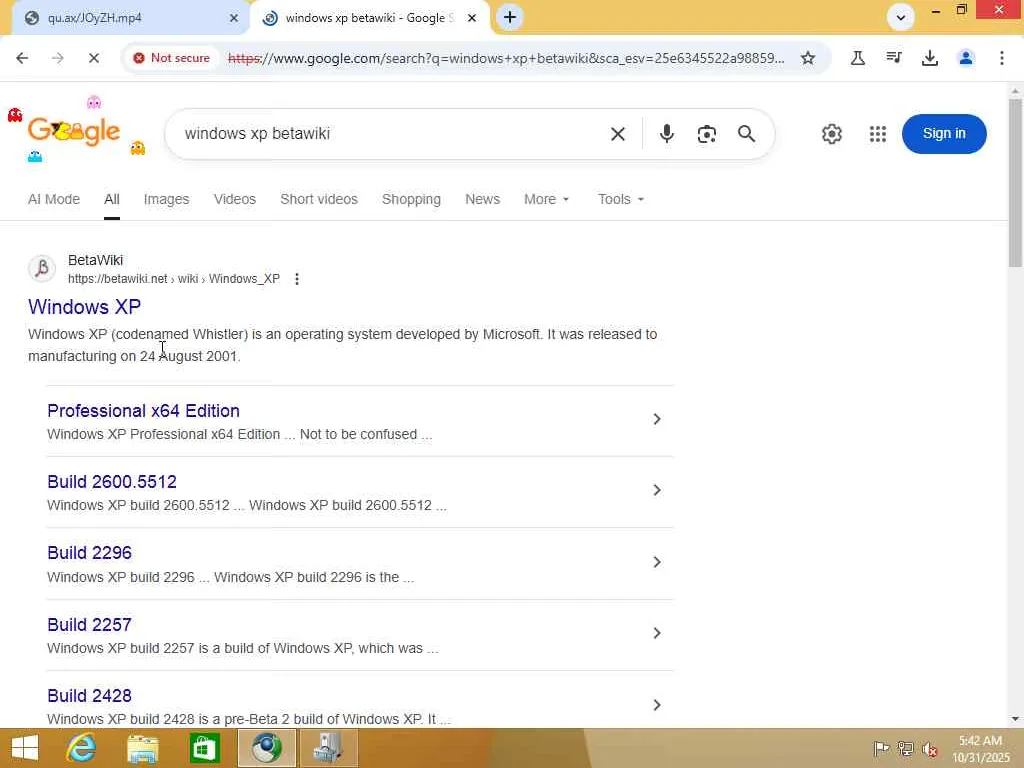Open Chrome's three-dot menu
The width and height of the screenshot is (1024, 768).
pyautogui.click(x=1002, y=58)
